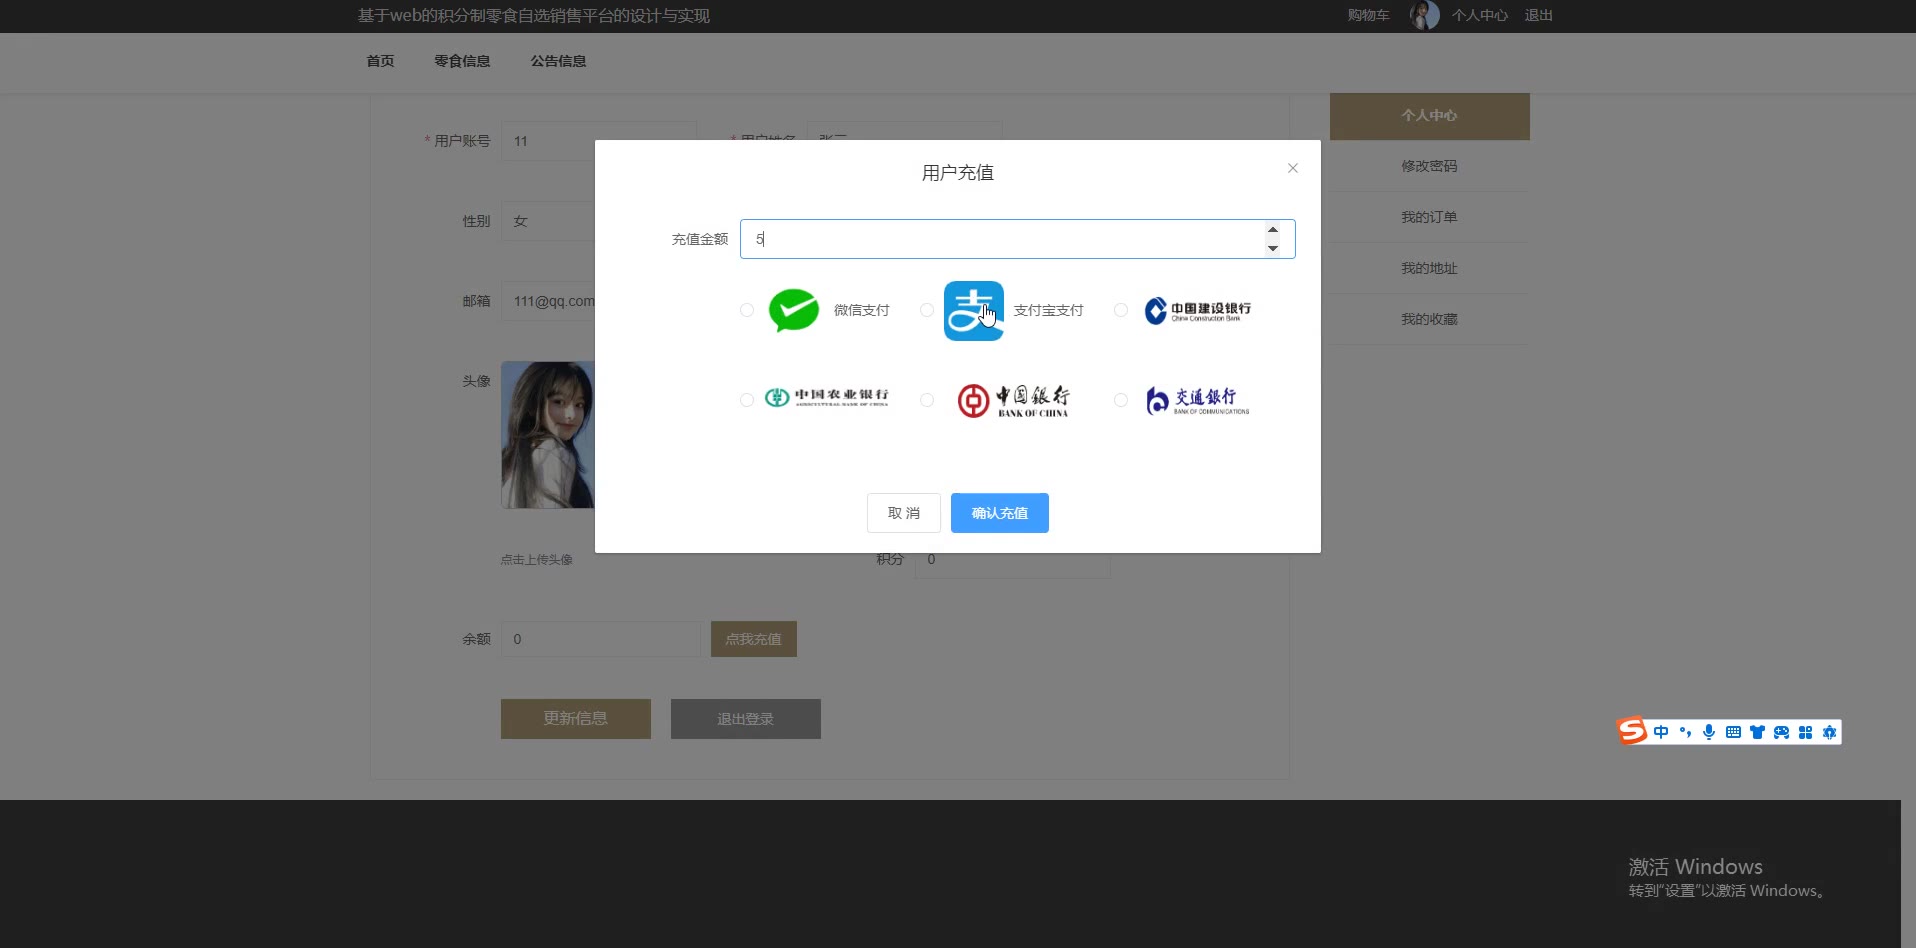Click Sogou game controller icon
This screenshot has height=948, width=1916.
[1781, 732]
